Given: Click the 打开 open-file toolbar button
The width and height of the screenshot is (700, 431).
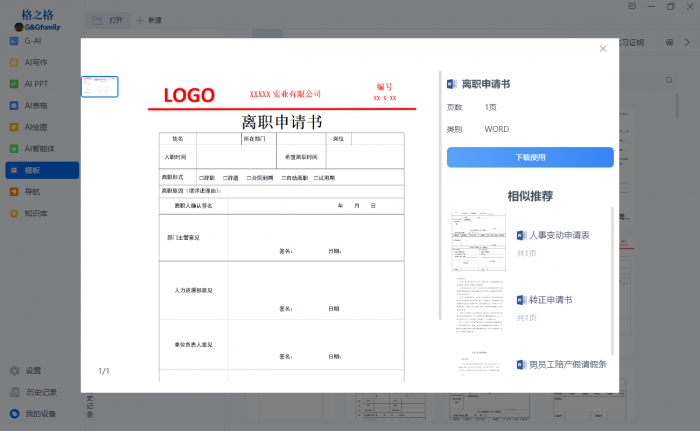Looking at the screenshot, I should [109, 19].
